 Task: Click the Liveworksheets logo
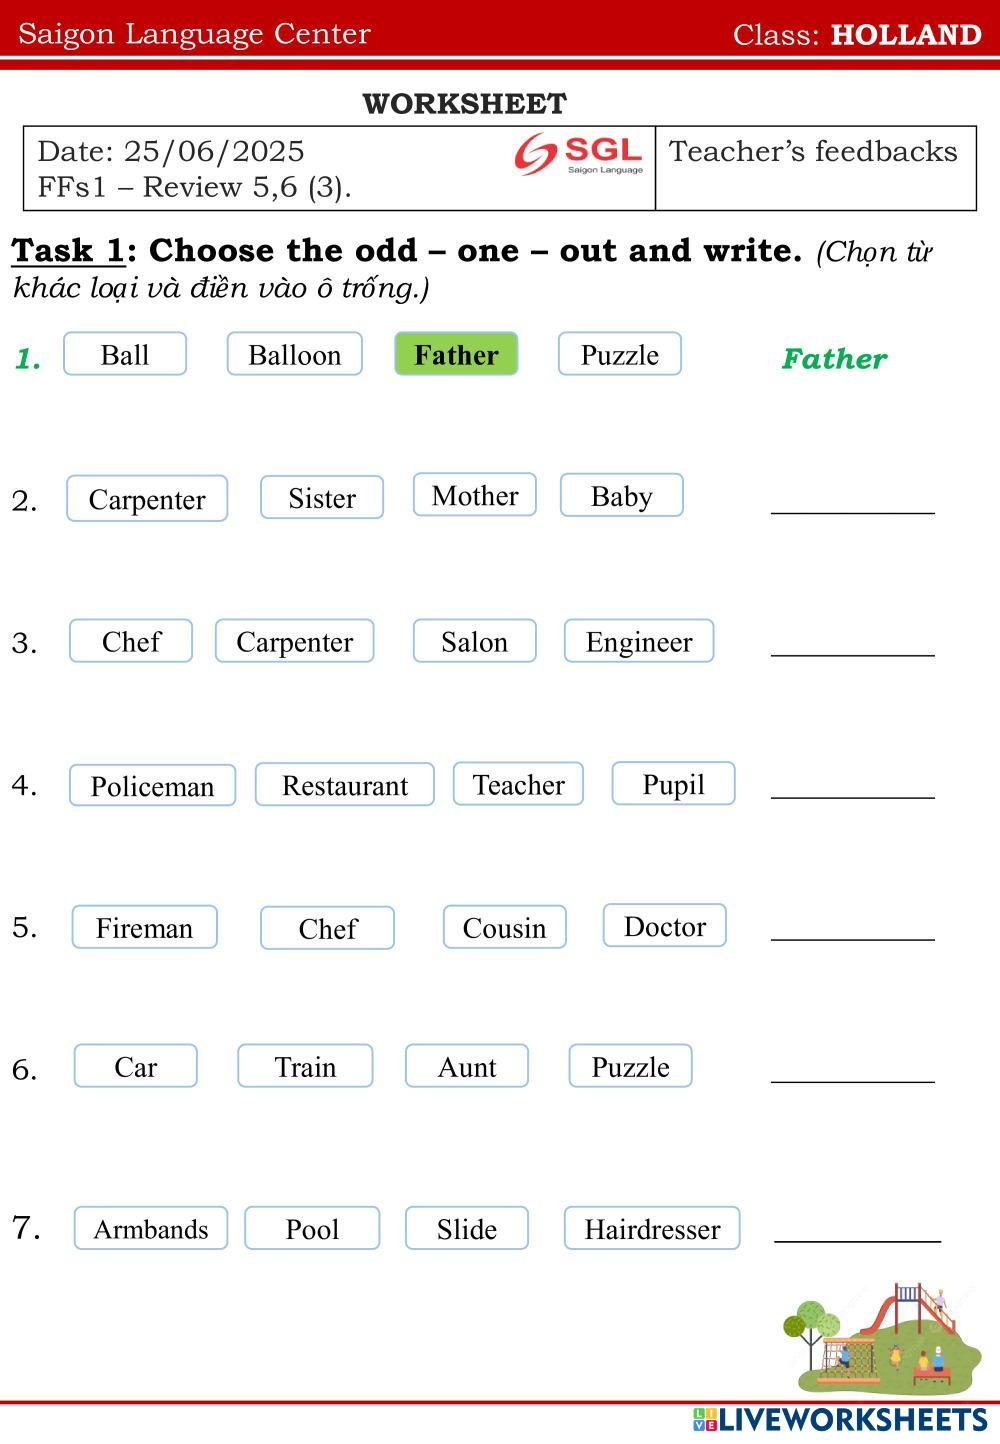pyautogui.click(x=839, y=1420)
